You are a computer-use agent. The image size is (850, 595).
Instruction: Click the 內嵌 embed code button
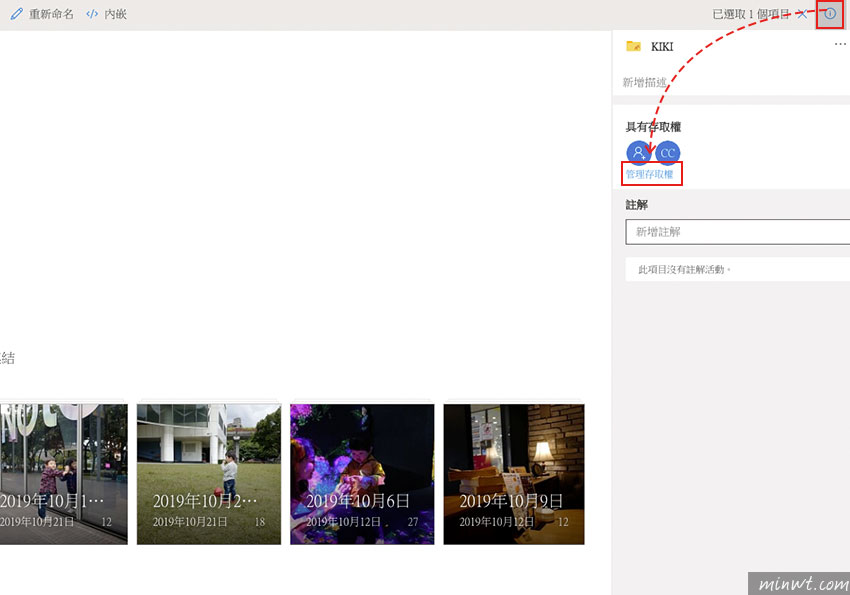coord(106,14)
